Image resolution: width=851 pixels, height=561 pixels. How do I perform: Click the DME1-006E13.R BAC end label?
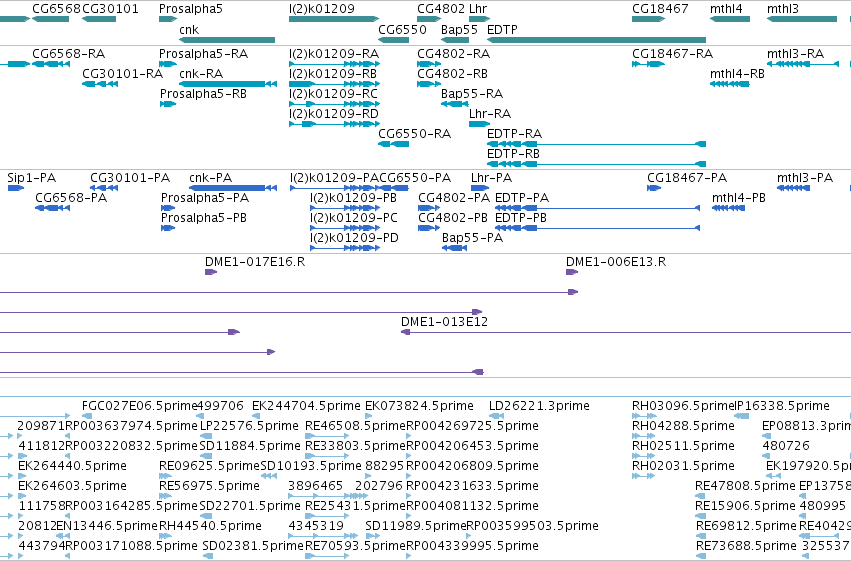pos(616,262)
